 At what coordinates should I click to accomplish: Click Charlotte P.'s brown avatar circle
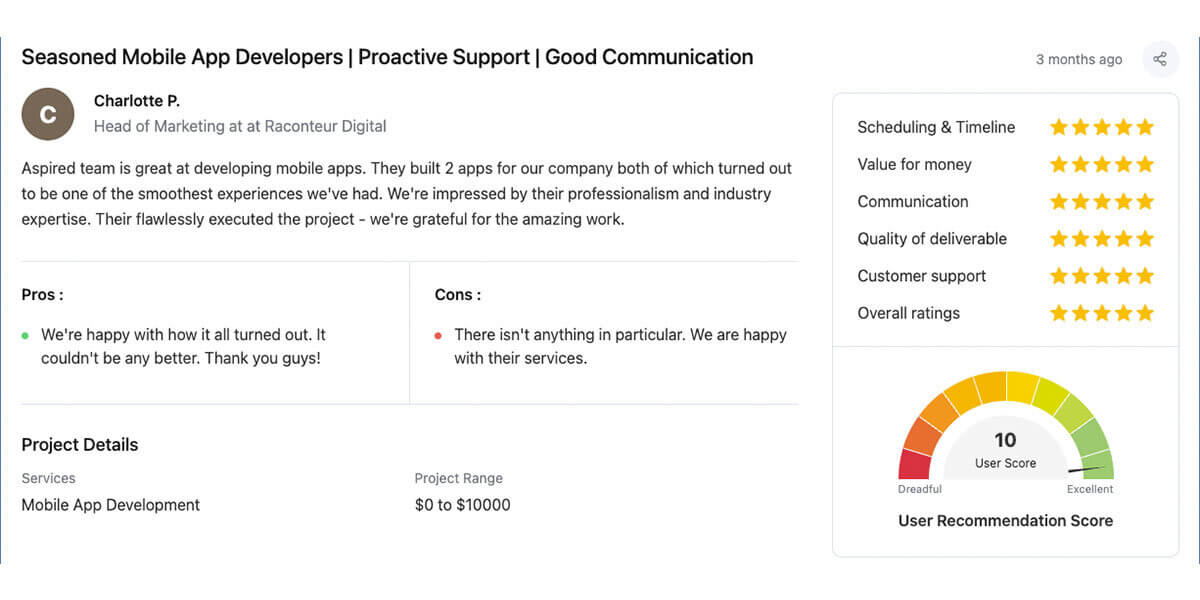[x=48, y=114]
